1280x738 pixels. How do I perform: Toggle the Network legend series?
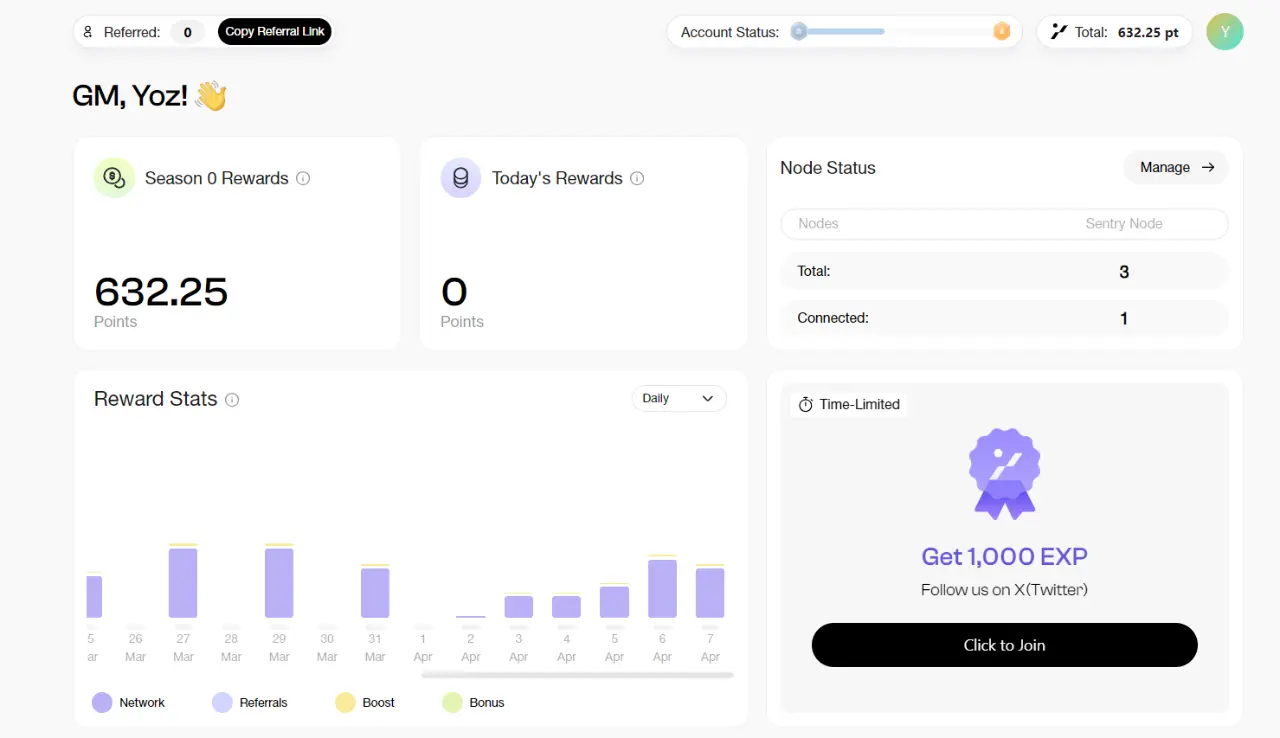pyautogui.click(x=128, y=702)
